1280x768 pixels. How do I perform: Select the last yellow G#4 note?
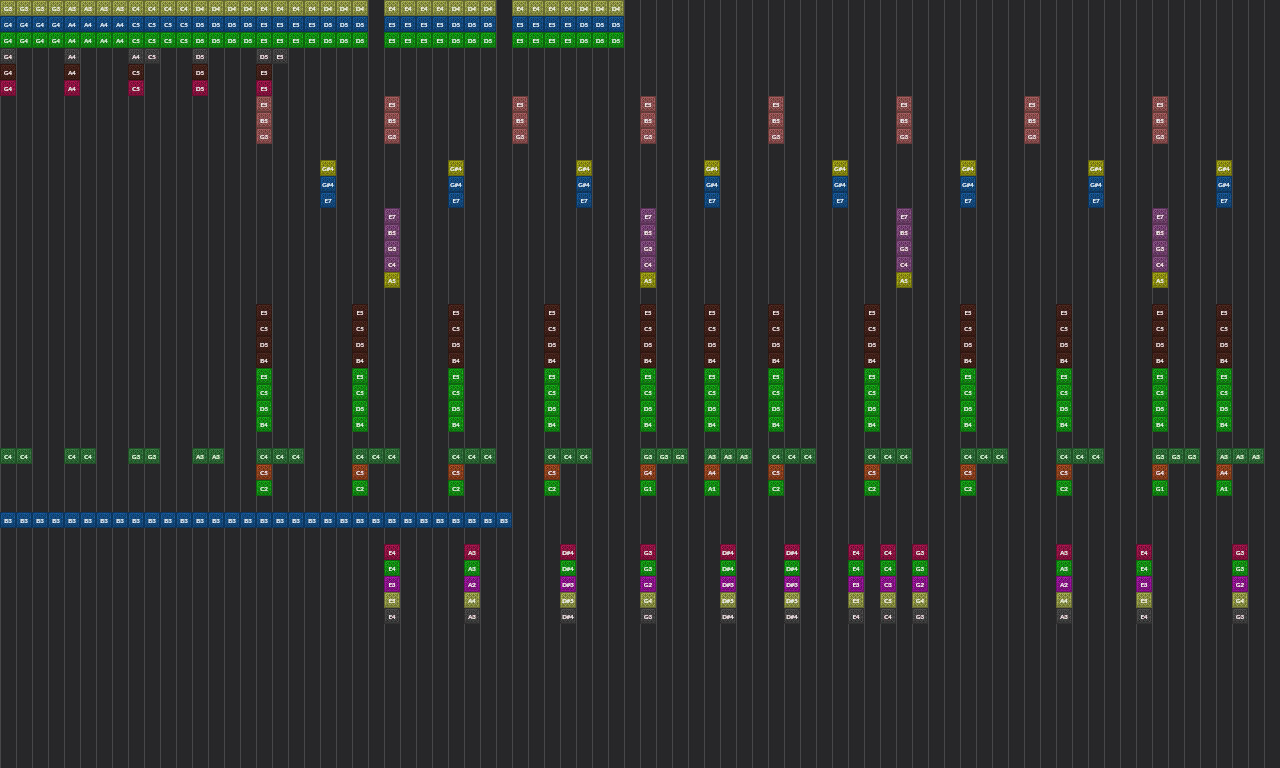point(1224,168)
